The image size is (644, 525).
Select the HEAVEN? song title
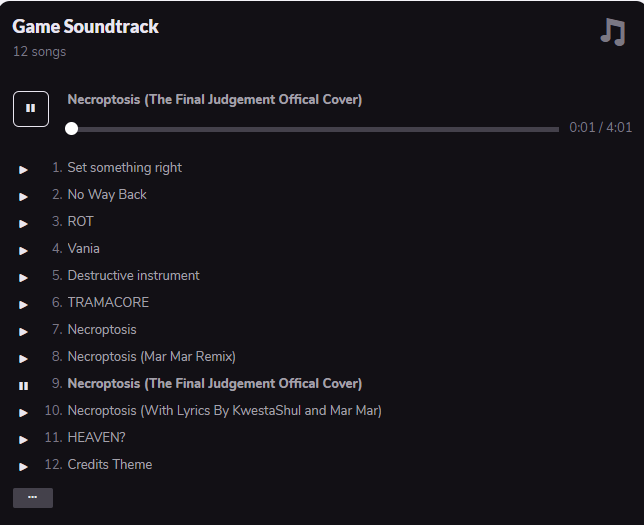tap(96, 437)
